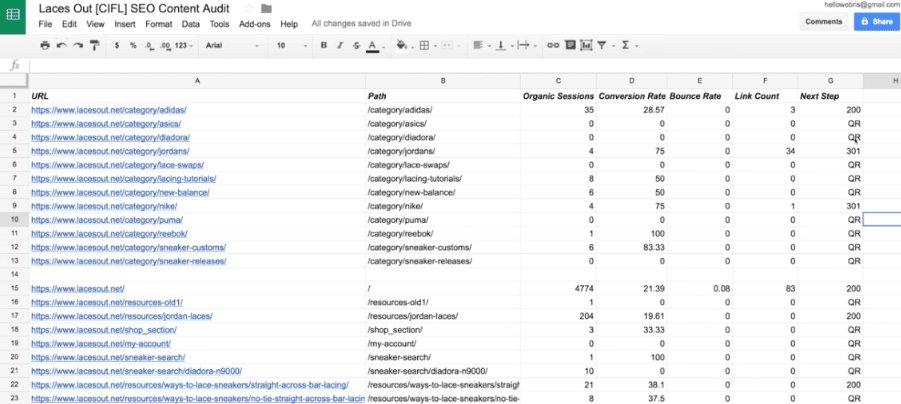Open the fill color bucket
This screenshot has height=404, width=901.
coord(402,45)
